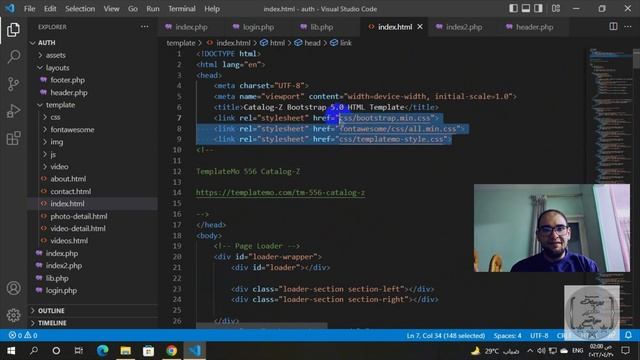Open the Terminal menu
The image size is (640, 360).
coord(182,9)
